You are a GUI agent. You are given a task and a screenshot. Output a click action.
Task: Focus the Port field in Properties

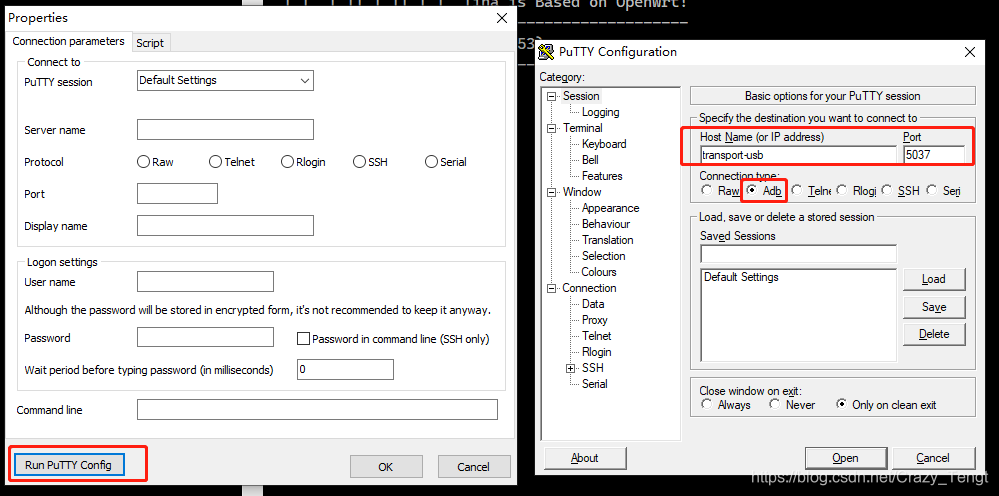tap(177, 194)
